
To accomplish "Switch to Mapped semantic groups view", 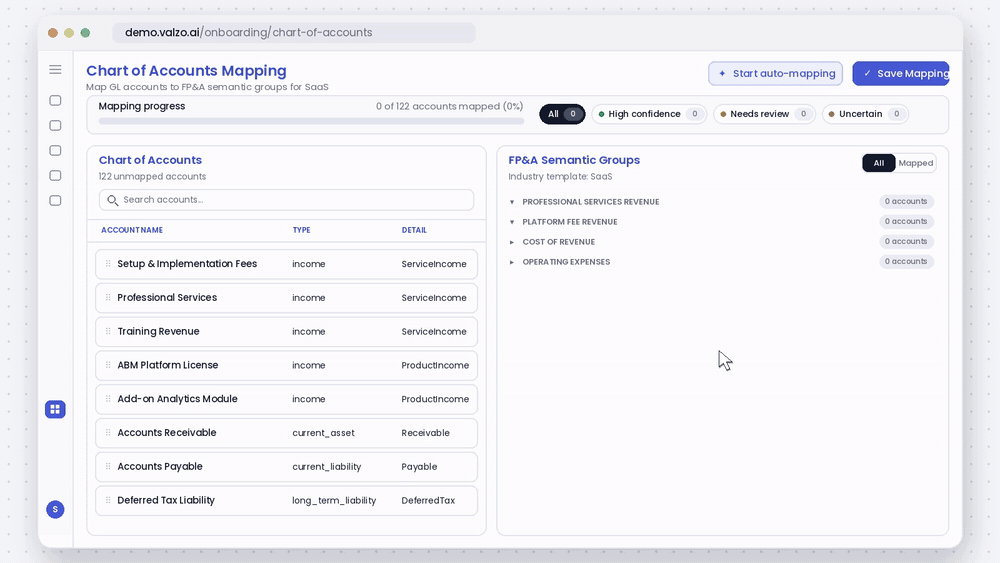I will pos(915,163).
